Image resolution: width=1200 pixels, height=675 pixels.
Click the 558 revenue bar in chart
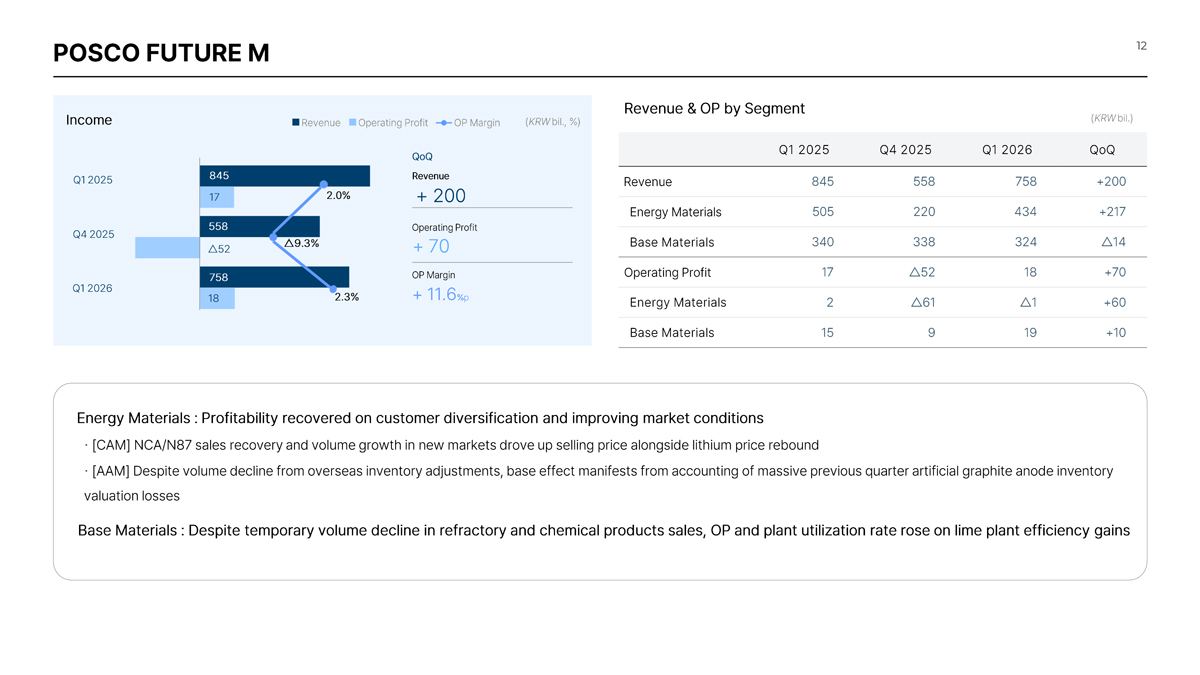260,226
